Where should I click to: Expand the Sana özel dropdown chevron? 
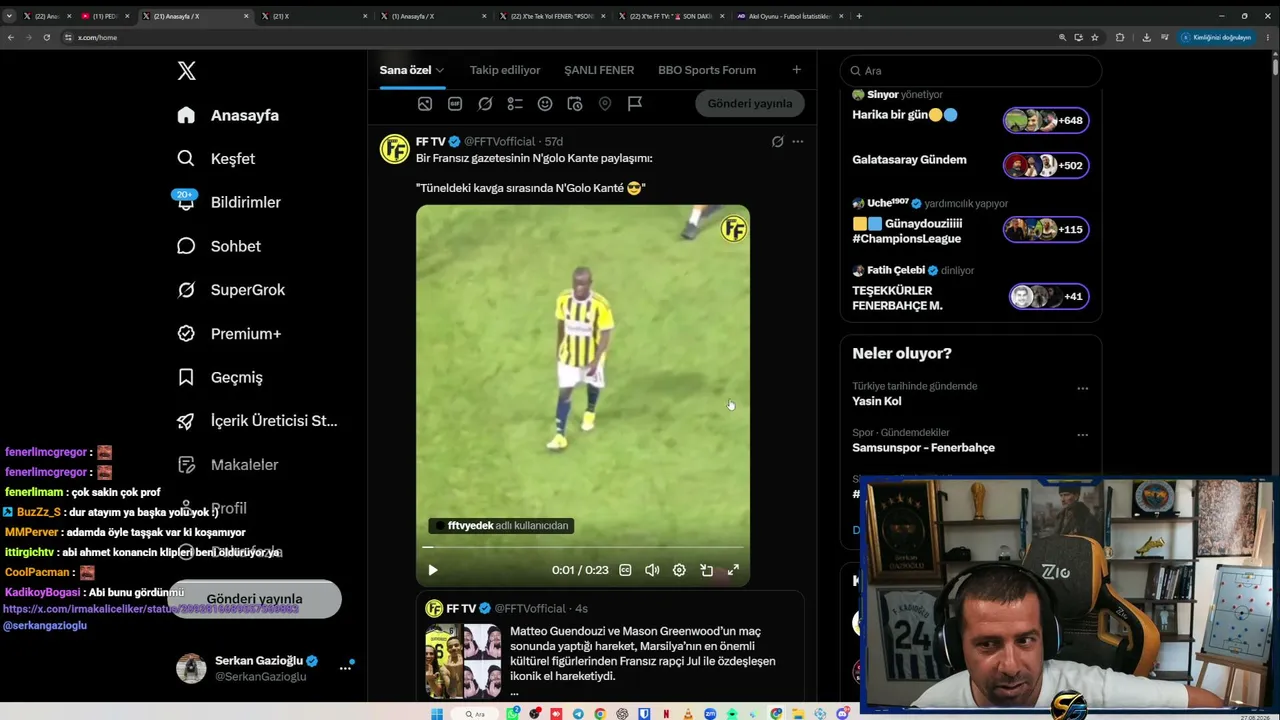440,70
